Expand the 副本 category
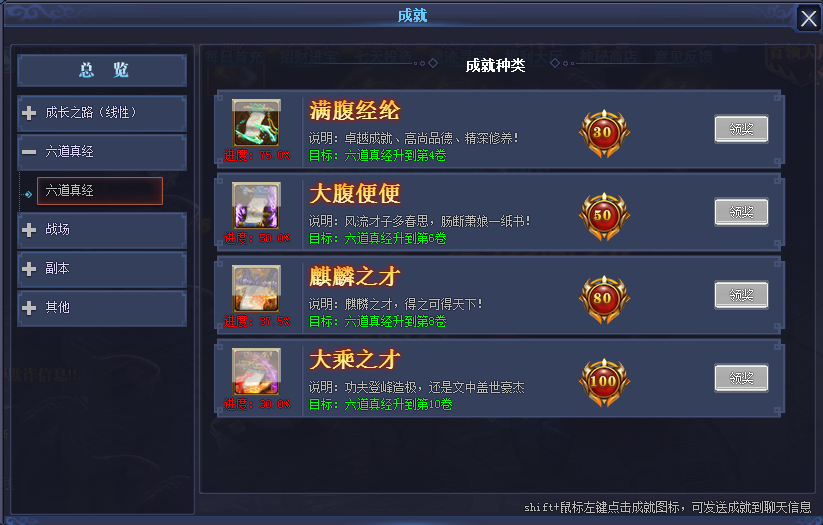823x525 pixels. (x=102, y=269)
